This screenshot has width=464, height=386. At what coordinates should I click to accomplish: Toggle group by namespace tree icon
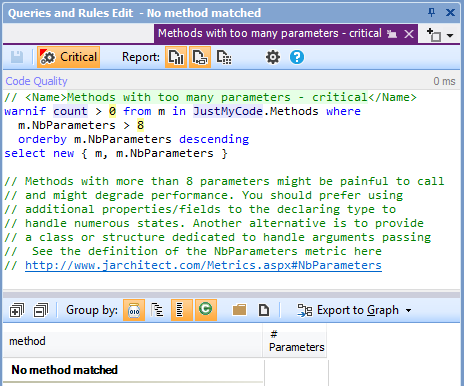[x=157, y=310]
